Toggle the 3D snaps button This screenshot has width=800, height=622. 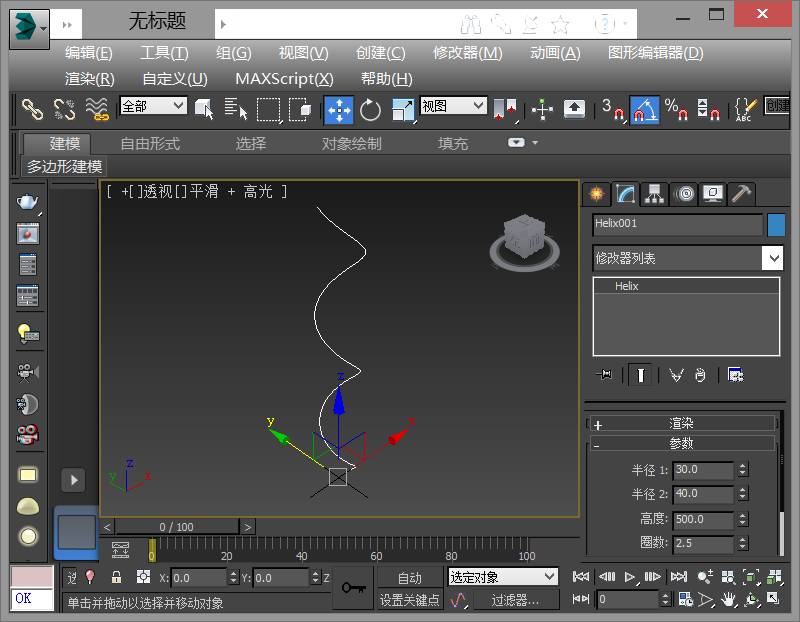pyautogui.click(x=612, y=109)
